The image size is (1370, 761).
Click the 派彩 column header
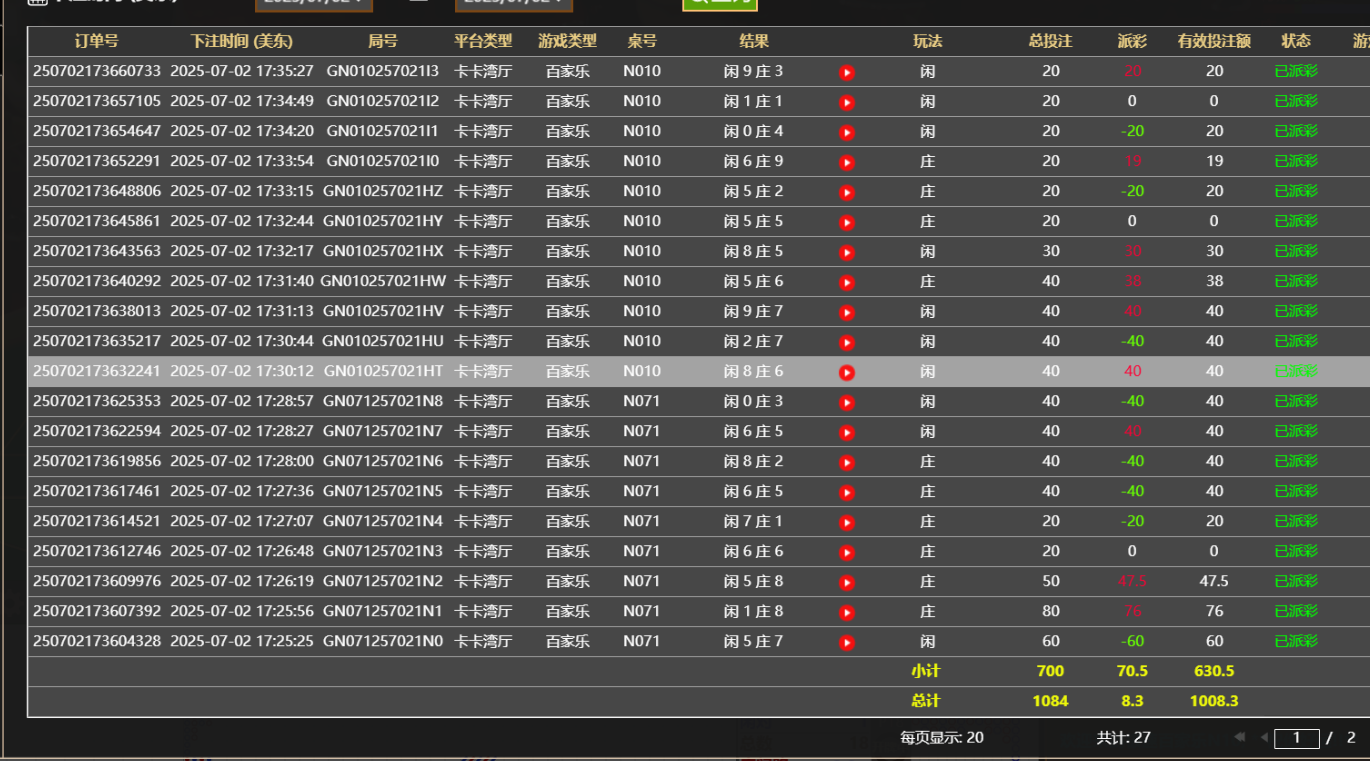coord(1132,41)
